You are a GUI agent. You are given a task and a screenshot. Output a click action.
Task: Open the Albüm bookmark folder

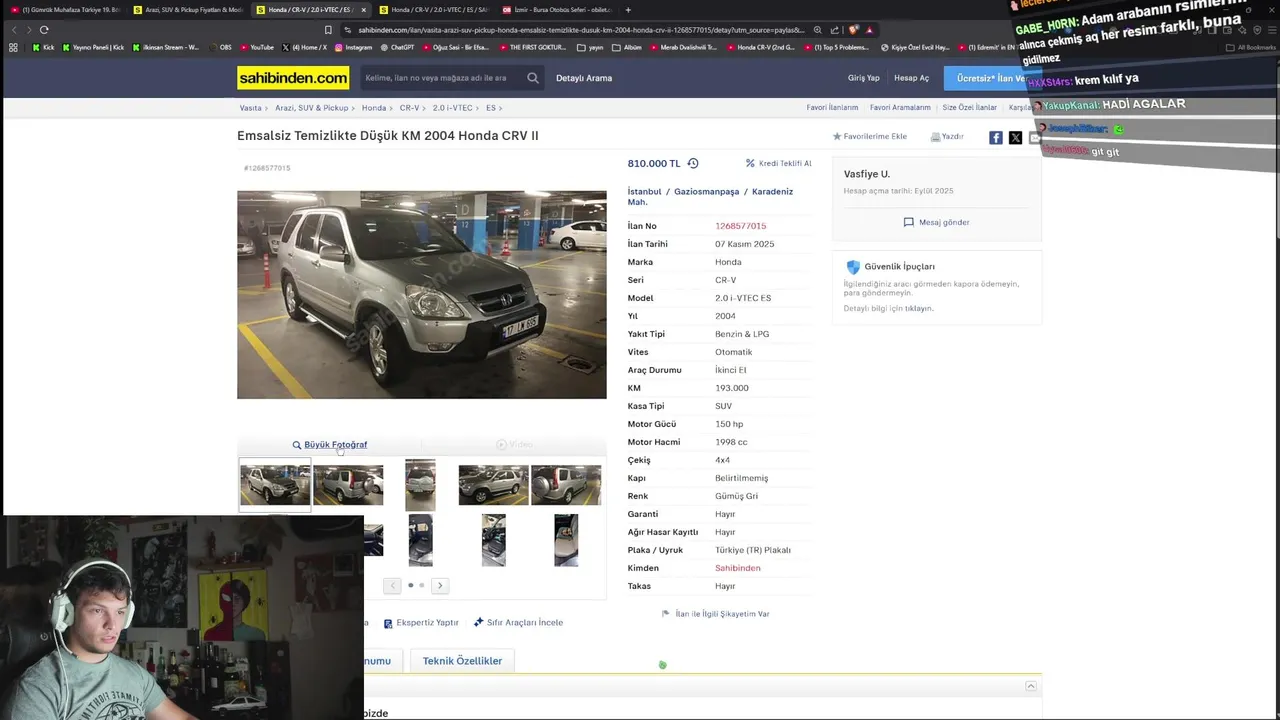click(627, 47)
